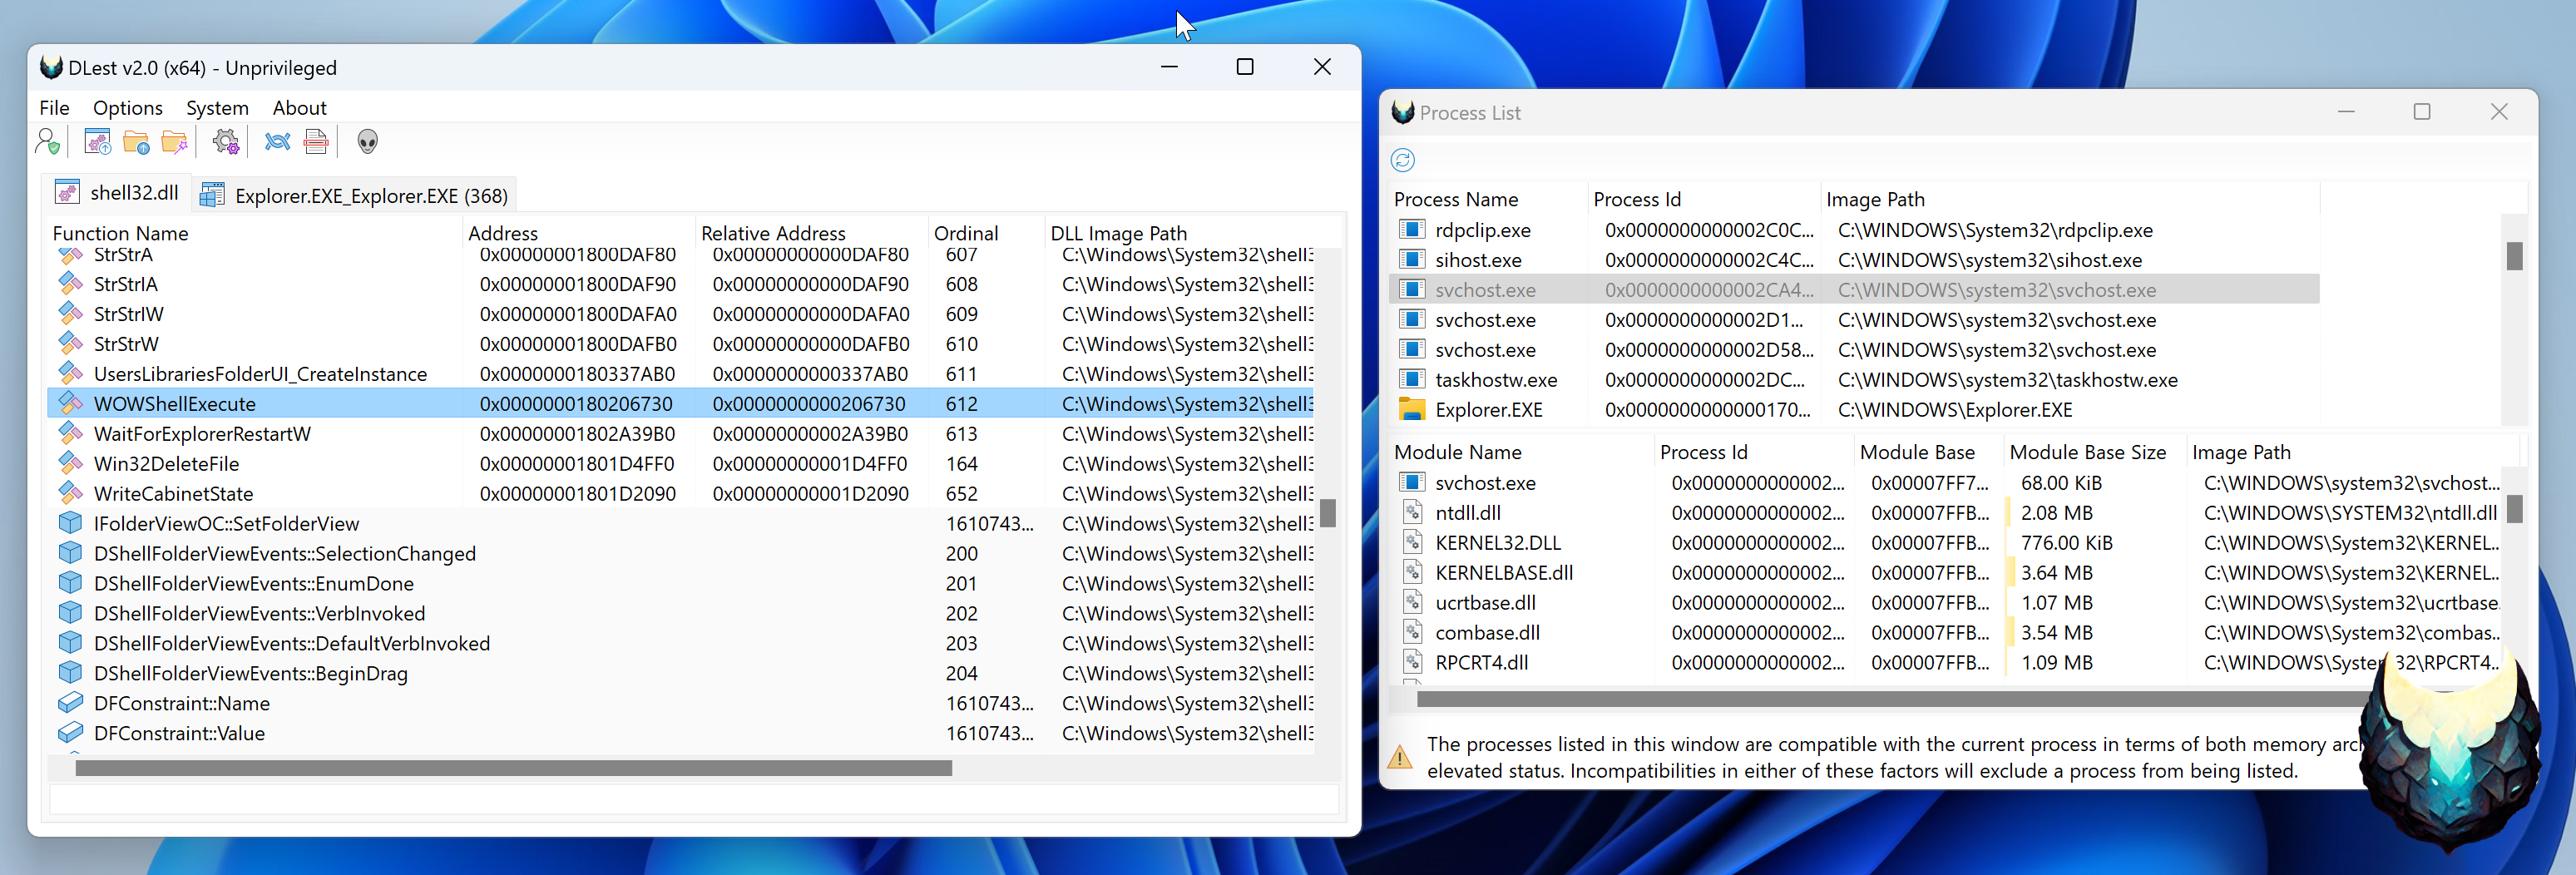Click the cube icon for IFolderViewOC::SetFolderView
This screenshot has height=875, width=2576.
click(70, 523)
